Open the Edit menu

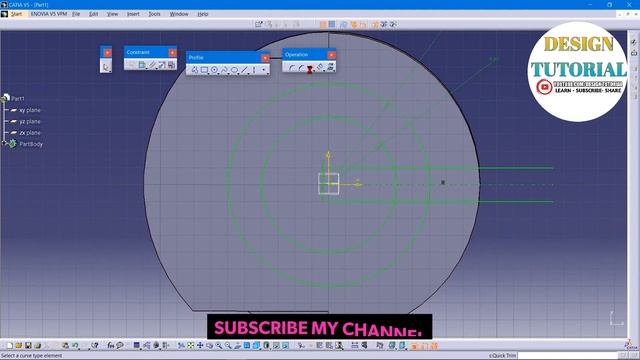(x=93, y=14)
